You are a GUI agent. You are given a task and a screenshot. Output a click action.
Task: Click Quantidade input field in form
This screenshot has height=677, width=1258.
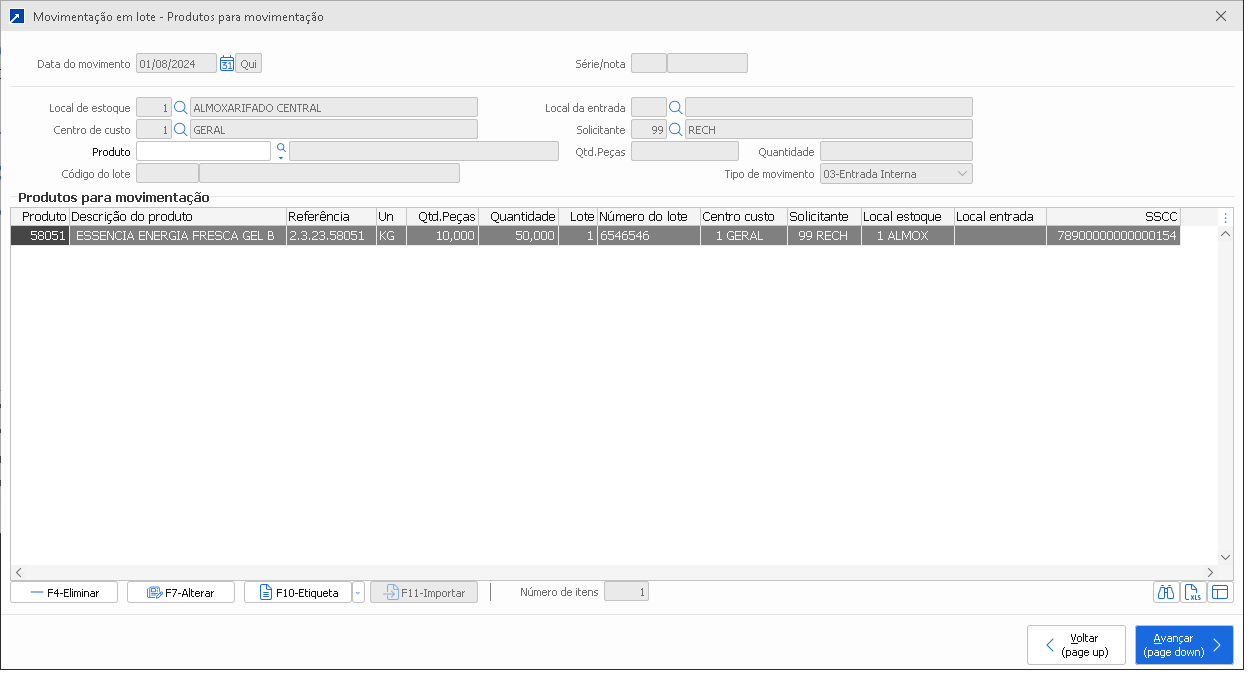[896, 152]
